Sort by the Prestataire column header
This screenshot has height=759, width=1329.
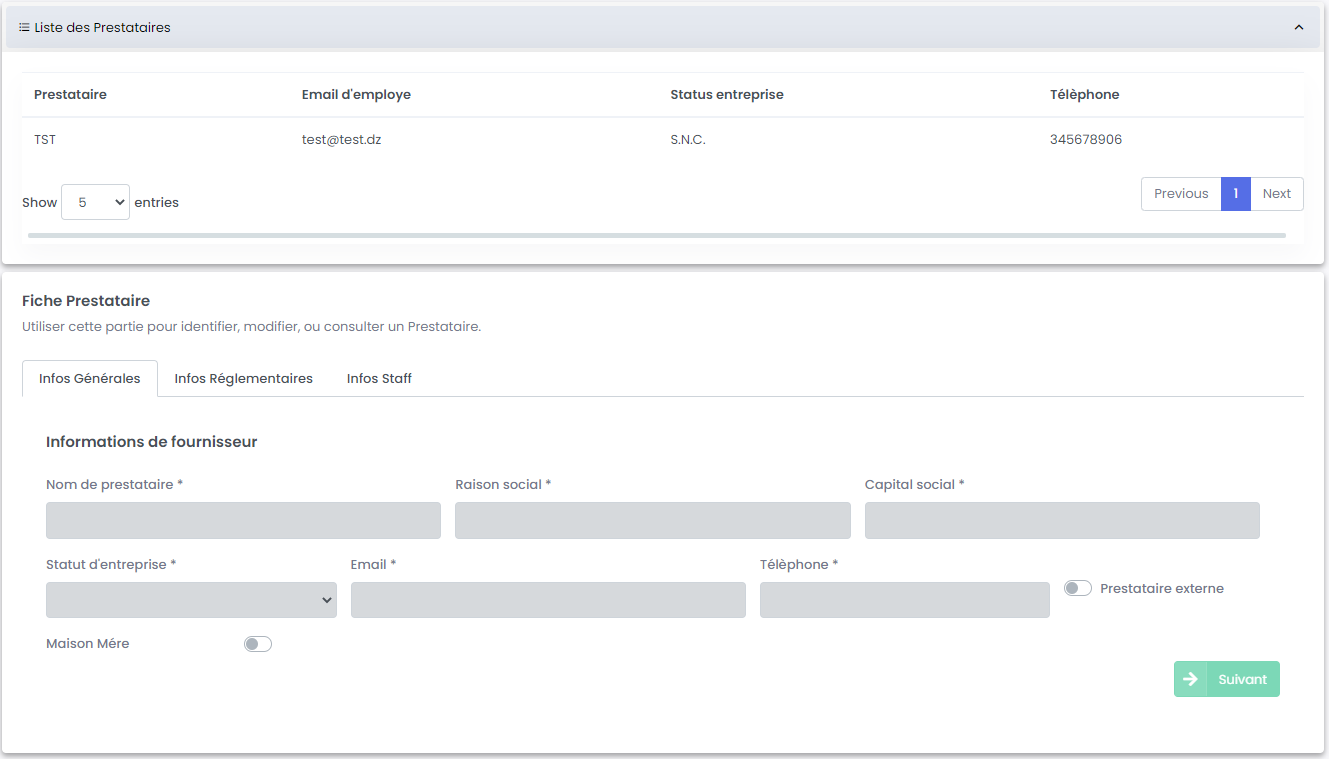coord(70,95)
